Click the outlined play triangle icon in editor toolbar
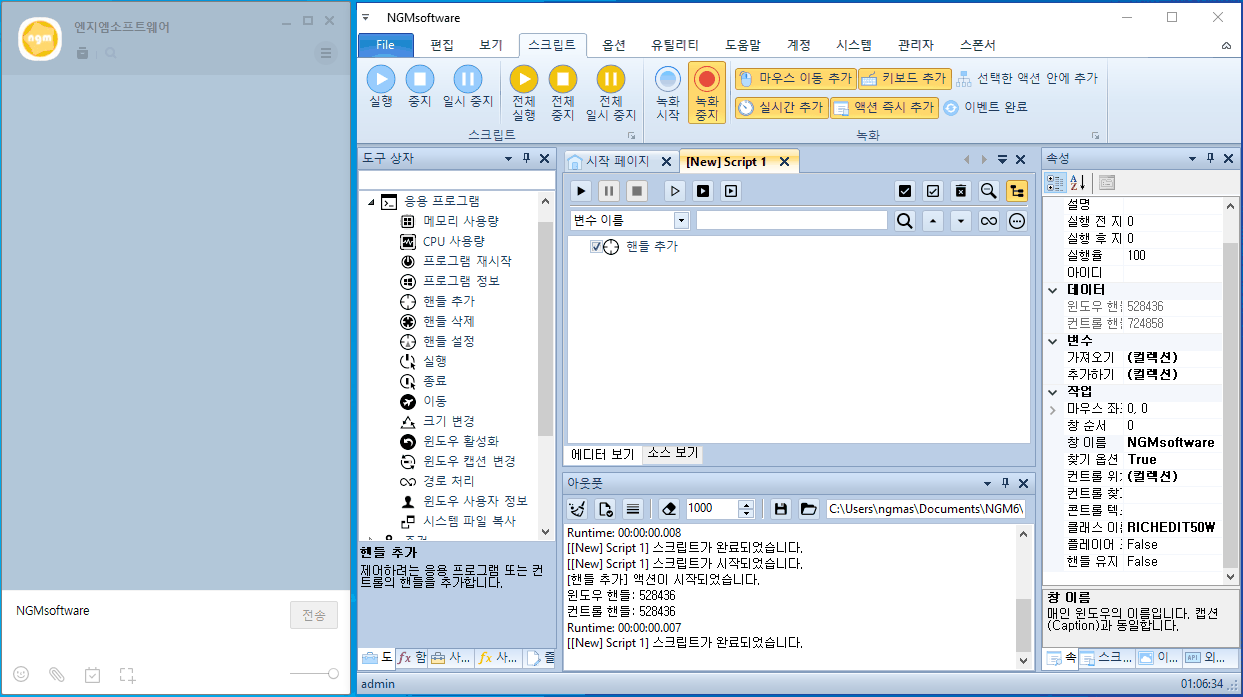The height and width of the screenshot is (697, 1243). (676, 190)
